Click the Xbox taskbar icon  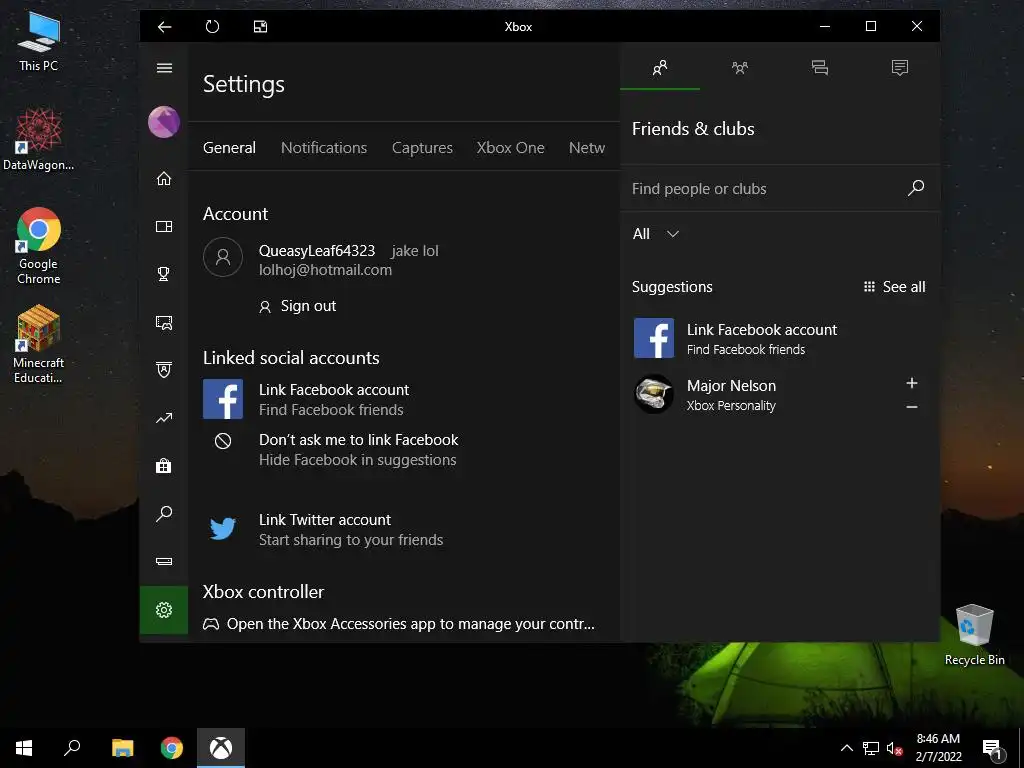(x=221, y=748)
